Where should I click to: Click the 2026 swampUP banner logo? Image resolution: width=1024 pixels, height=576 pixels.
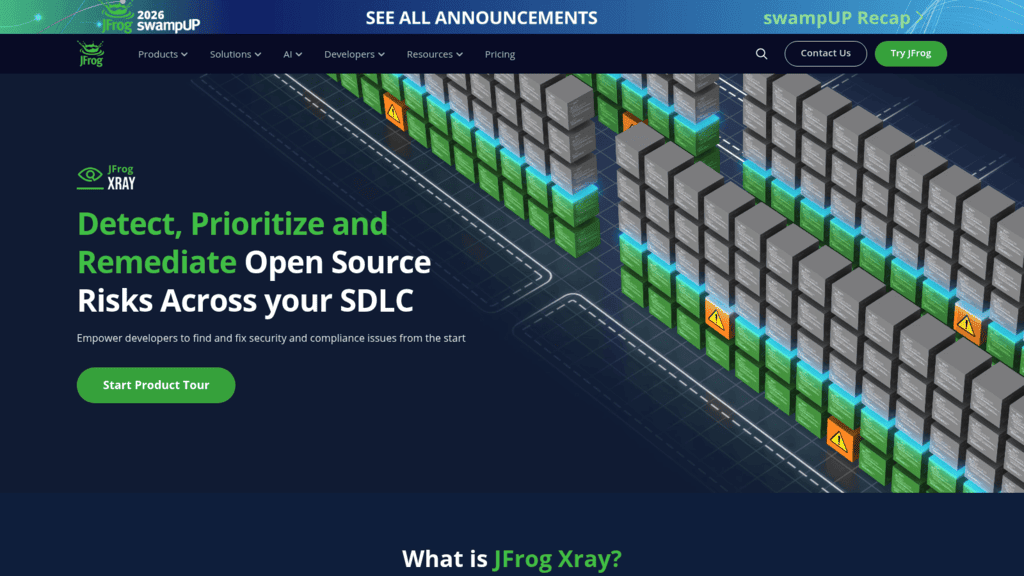pyautogui.click(x=151, y=17)
